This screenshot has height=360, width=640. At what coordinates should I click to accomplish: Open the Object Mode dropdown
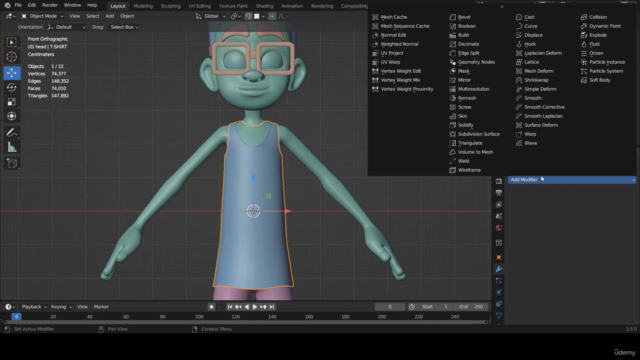click(42, 16)
